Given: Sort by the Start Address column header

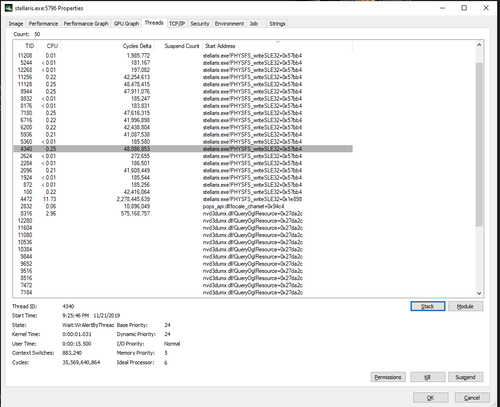Looking at the screenshot, I should tap(277, 46).
